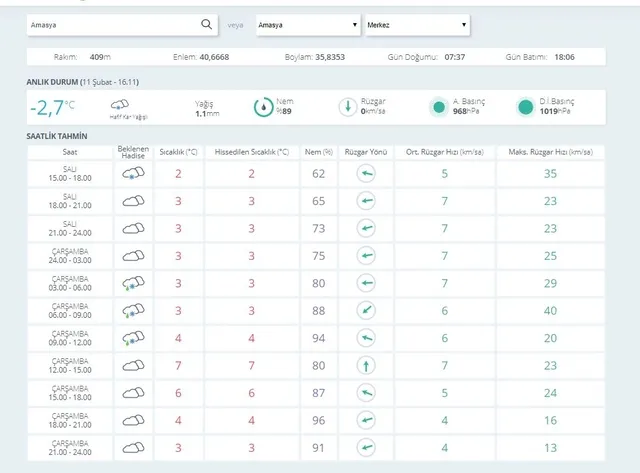Click the wind arrow for Çarşamba 06.00 - 09.00
Image resolution: width=640 pixels, height=473 pixels.
click(367, 311)
